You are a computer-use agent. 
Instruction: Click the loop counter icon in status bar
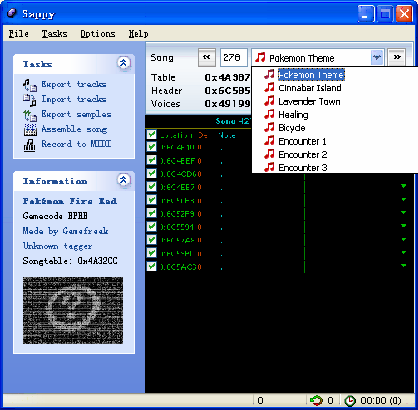pos(316,400)
